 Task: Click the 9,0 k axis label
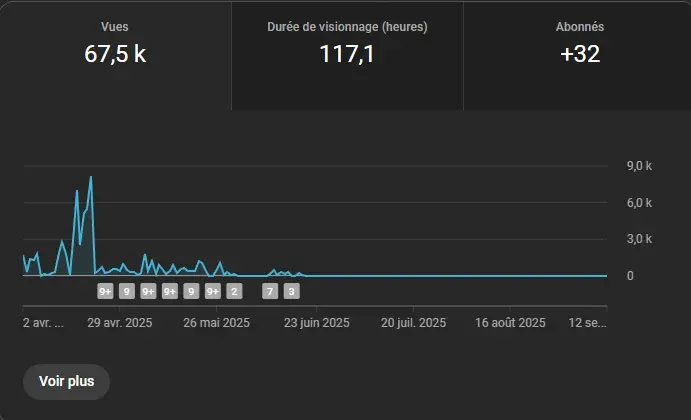[x=639, y=166]
